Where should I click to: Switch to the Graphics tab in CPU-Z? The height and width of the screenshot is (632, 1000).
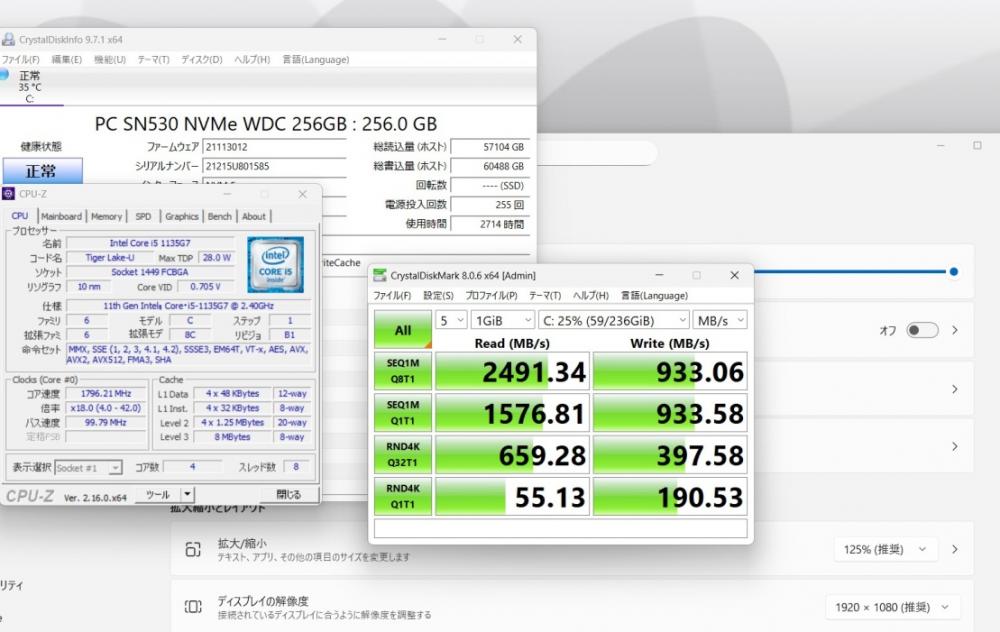click(182, 216)
